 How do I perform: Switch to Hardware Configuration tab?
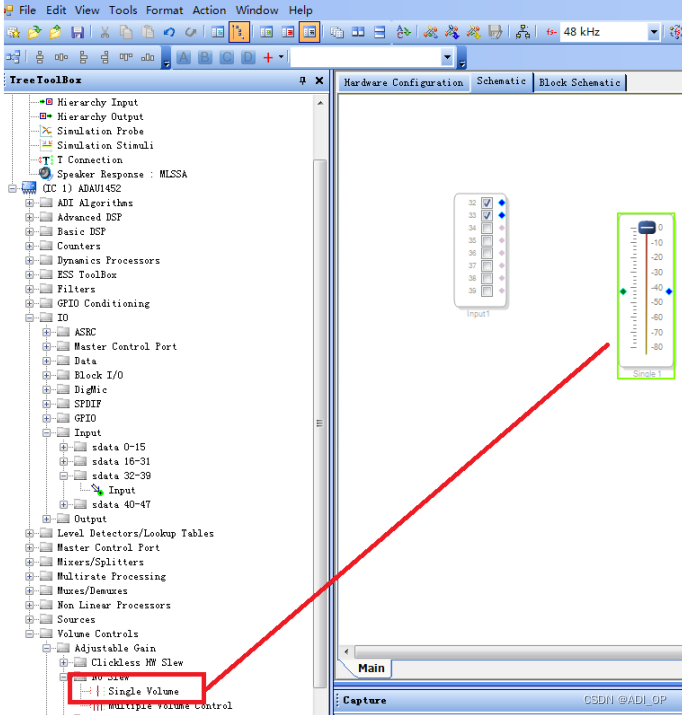click(403, 83)
